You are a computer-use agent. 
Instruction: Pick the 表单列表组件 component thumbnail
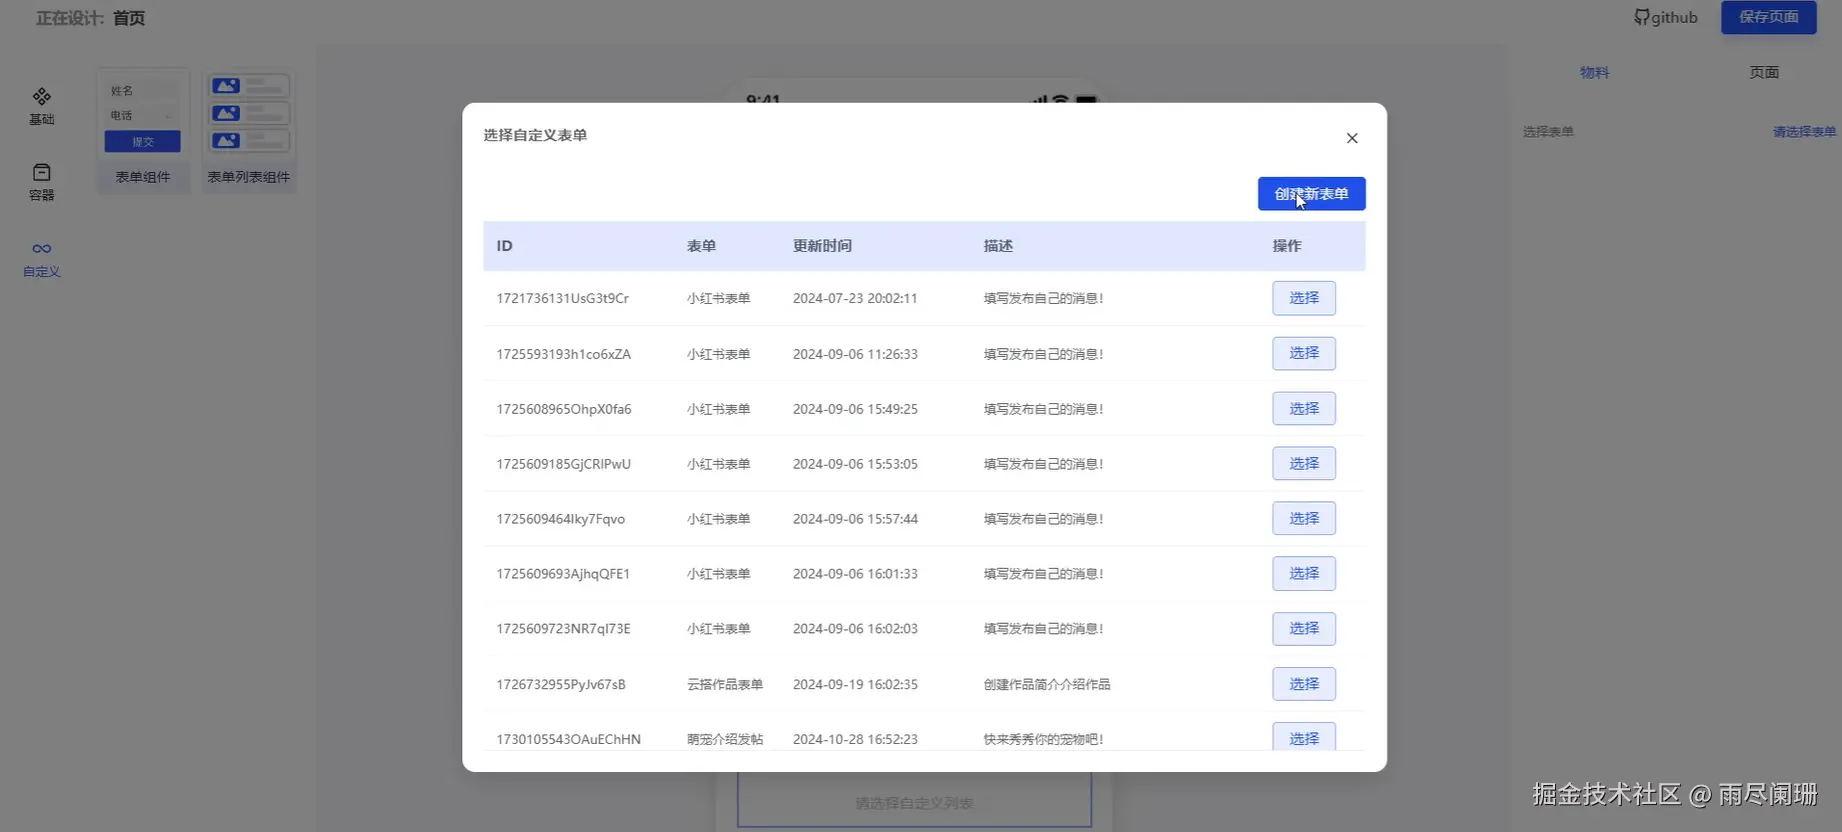[x=249, y=131]
